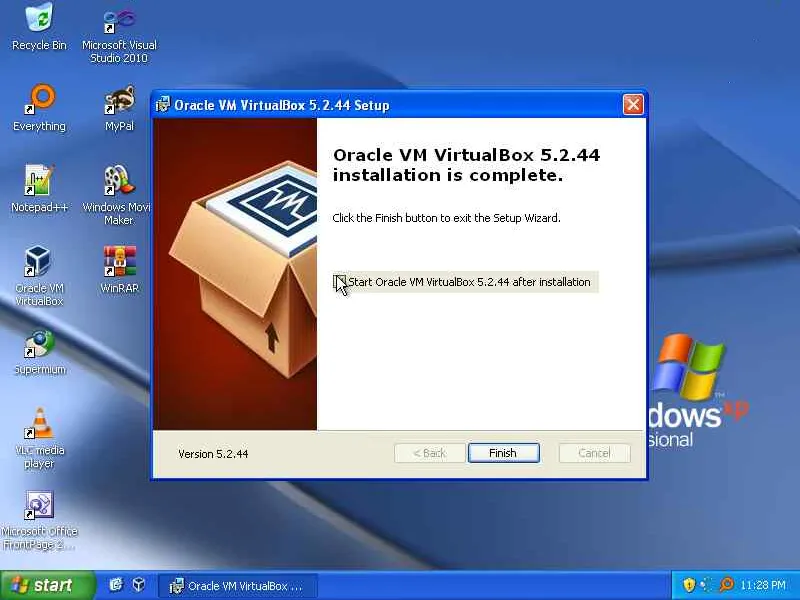
Task: Select the Everything search desktop shortcut
Action: click(39, 108)
